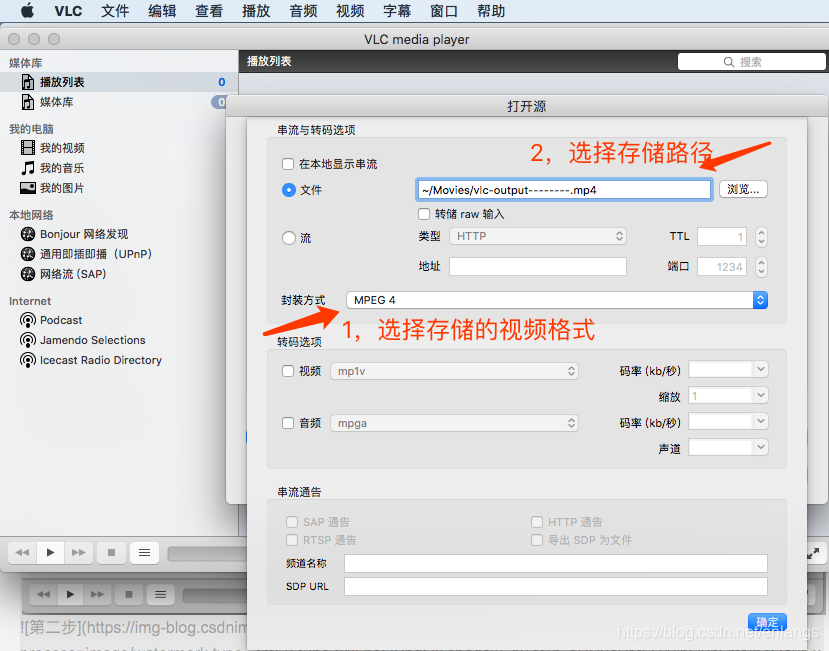
Task: Click playlist button in background window controls
Action: pyautogui.click(x=160, y=594)
